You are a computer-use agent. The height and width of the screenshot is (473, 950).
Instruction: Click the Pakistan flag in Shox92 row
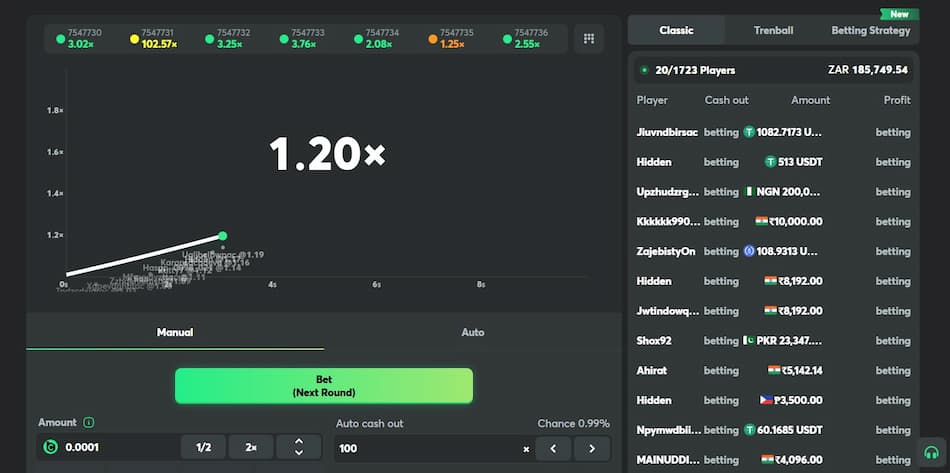749,340
